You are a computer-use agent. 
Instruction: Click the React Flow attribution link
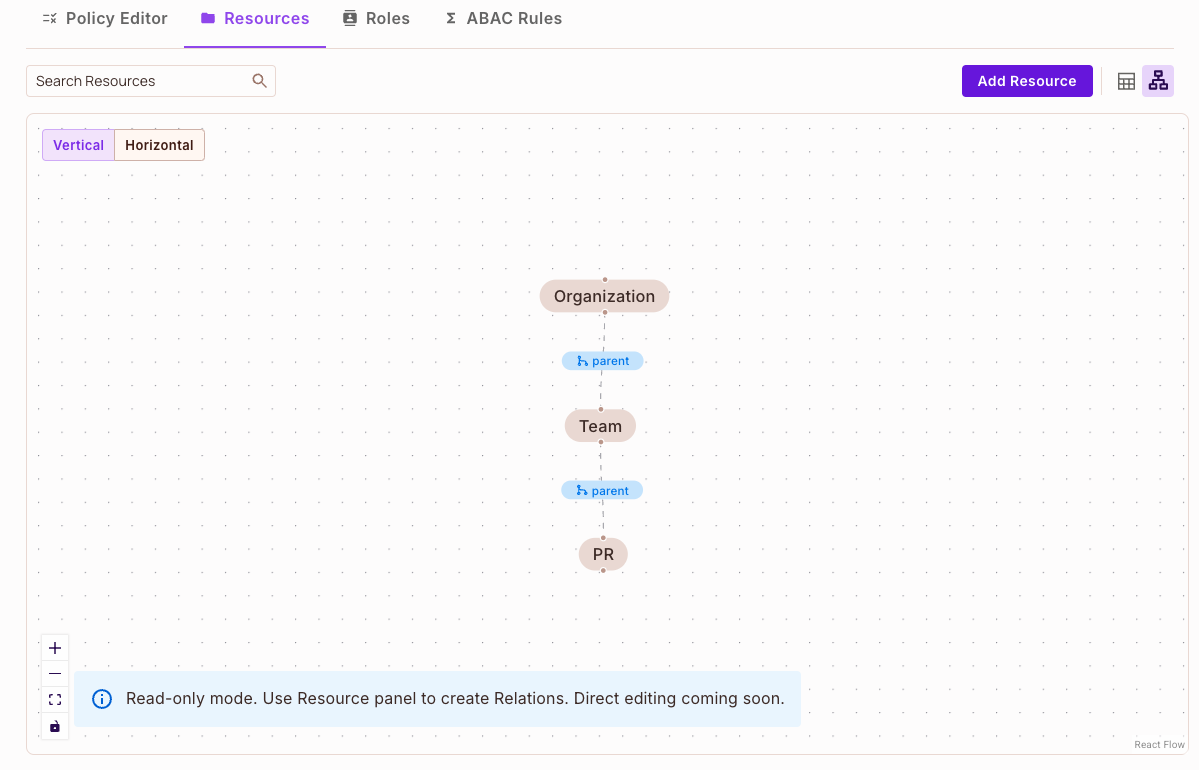coord(1159,744)
